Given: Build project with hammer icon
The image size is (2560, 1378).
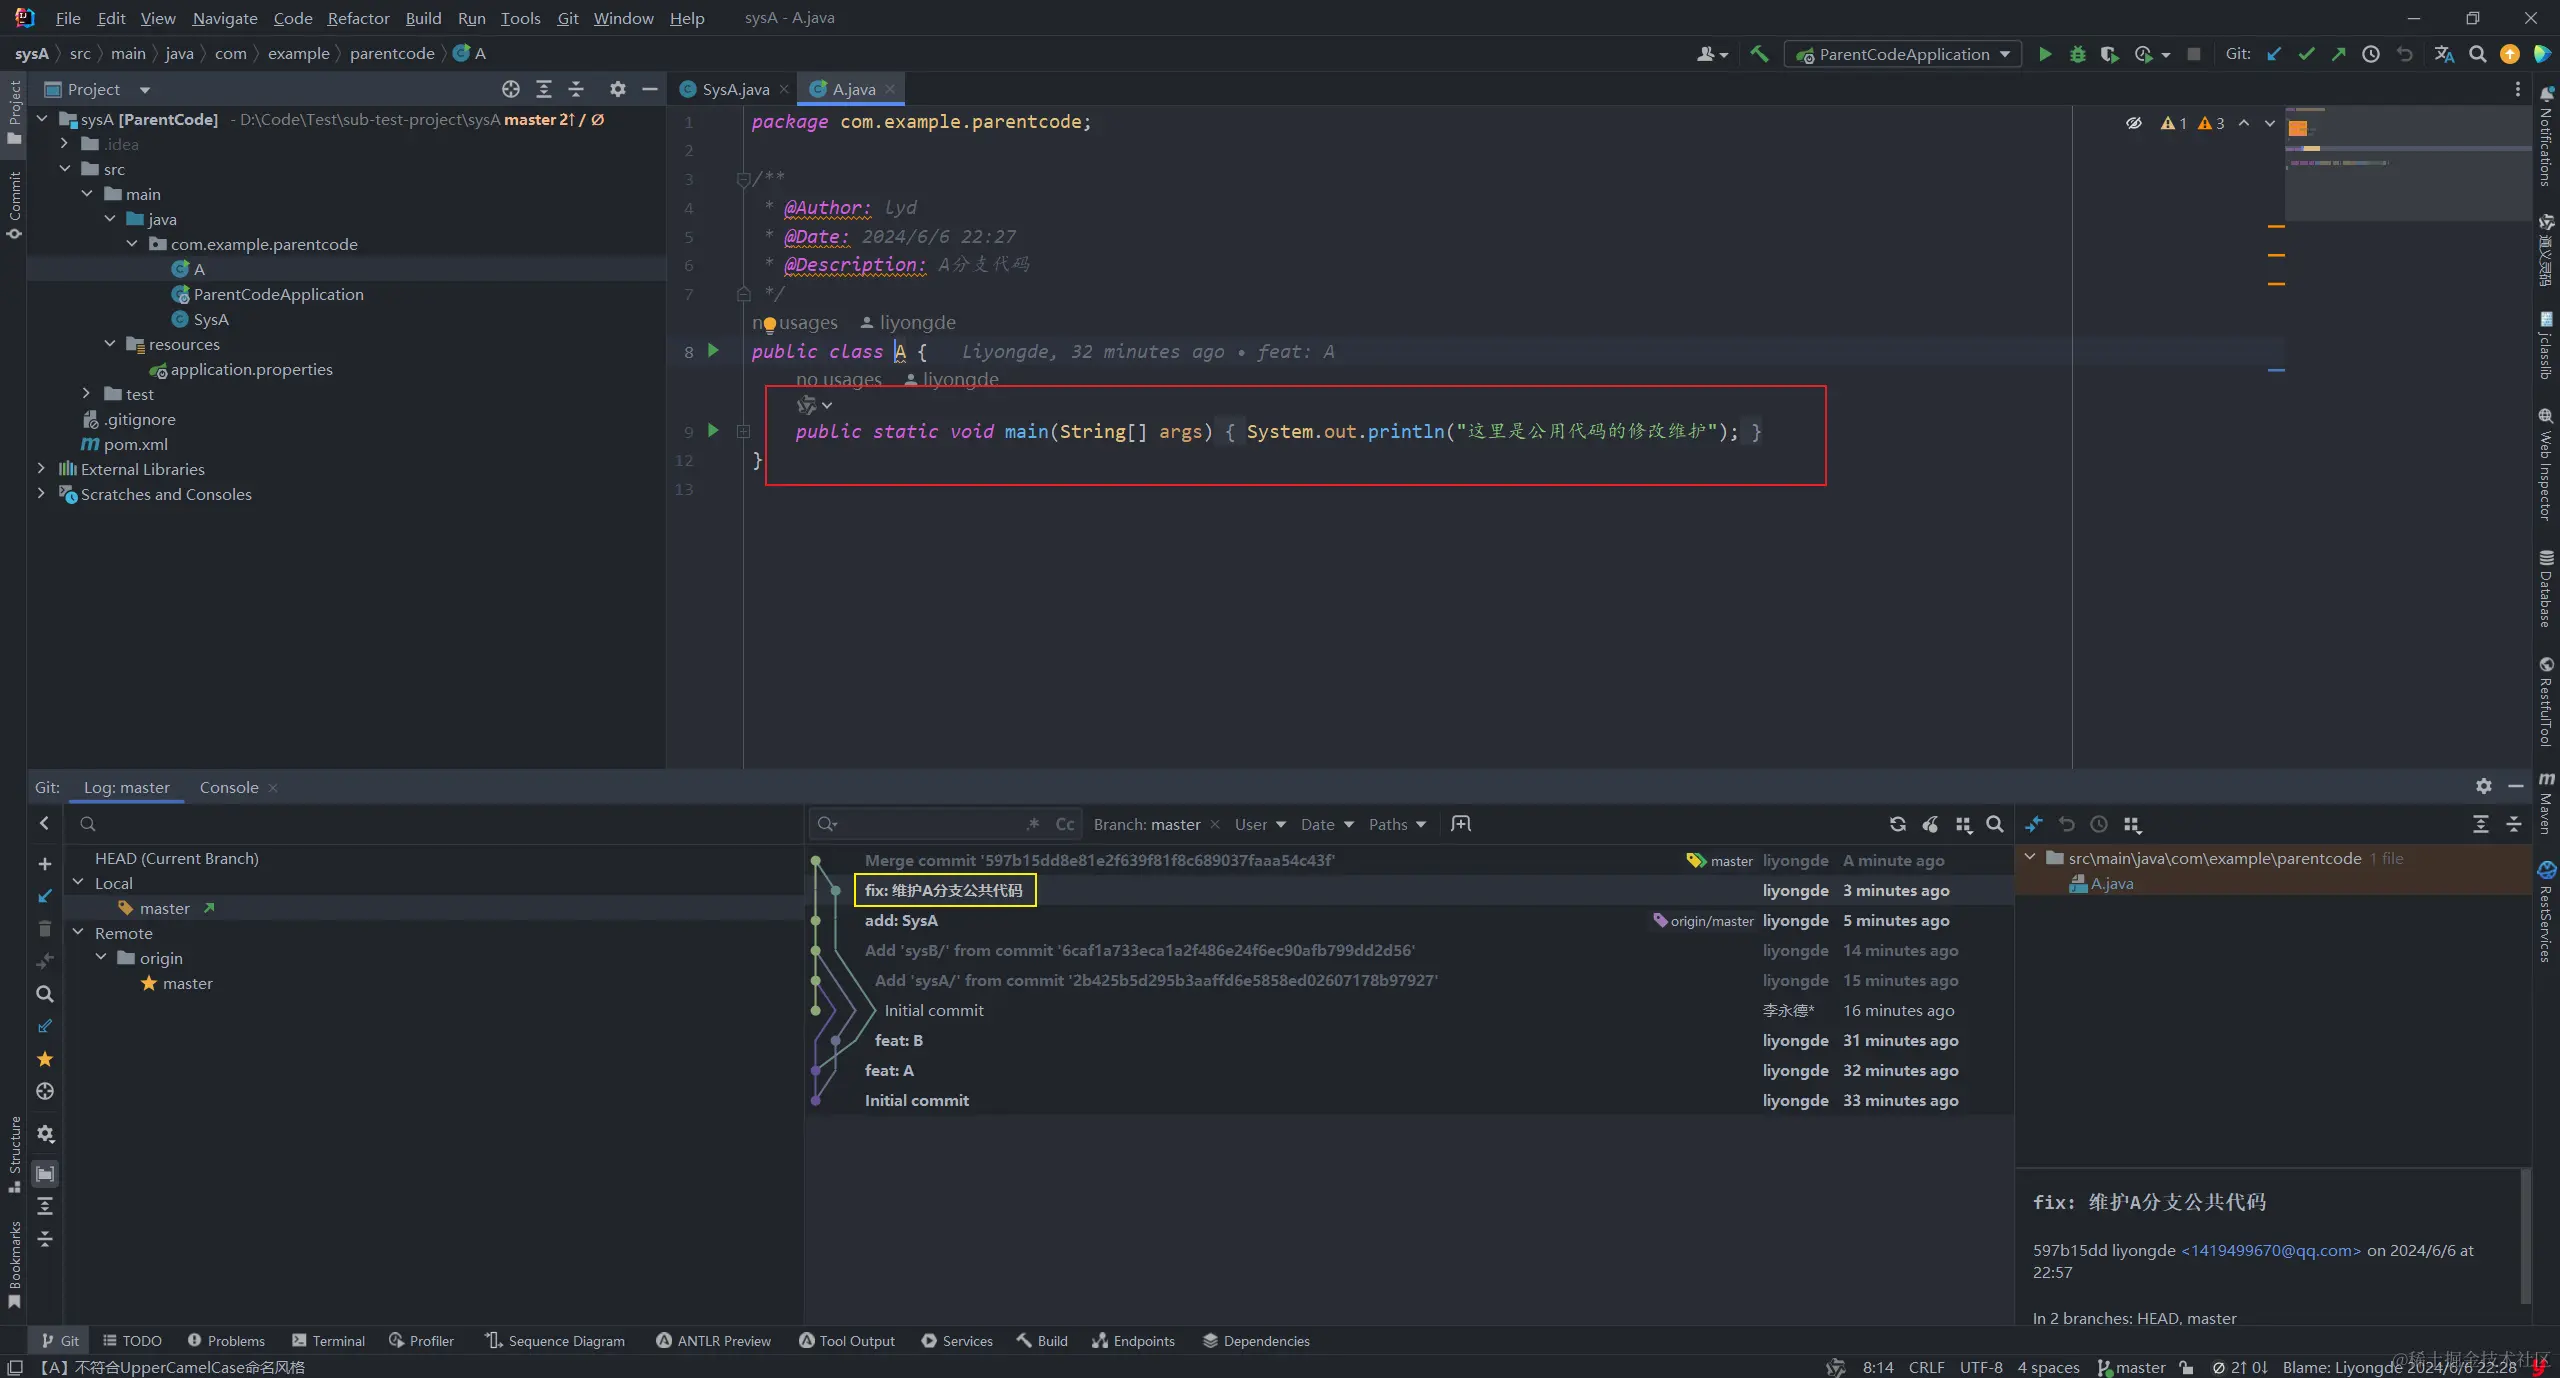Looking at the screenshot, I should [x=1759, y=54].
